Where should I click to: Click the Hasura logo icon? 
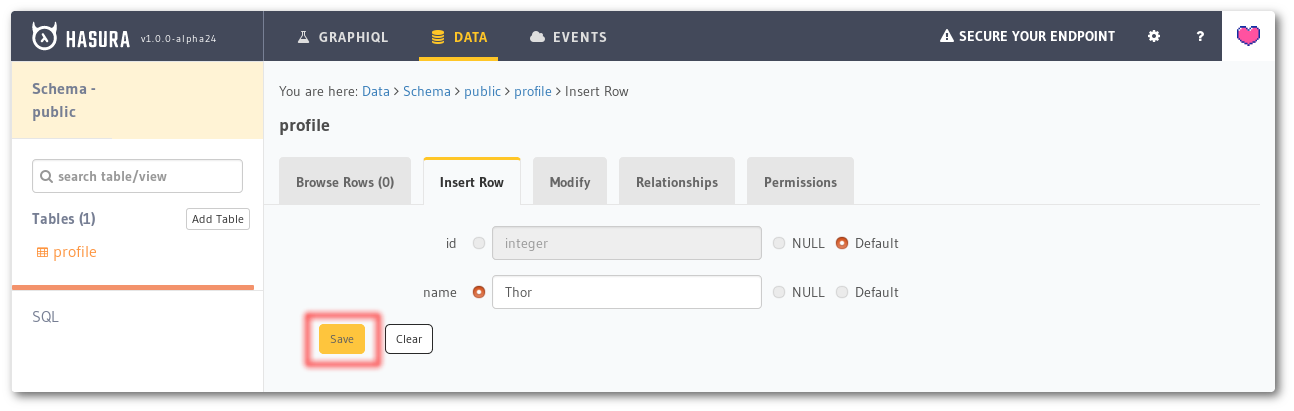45,37
